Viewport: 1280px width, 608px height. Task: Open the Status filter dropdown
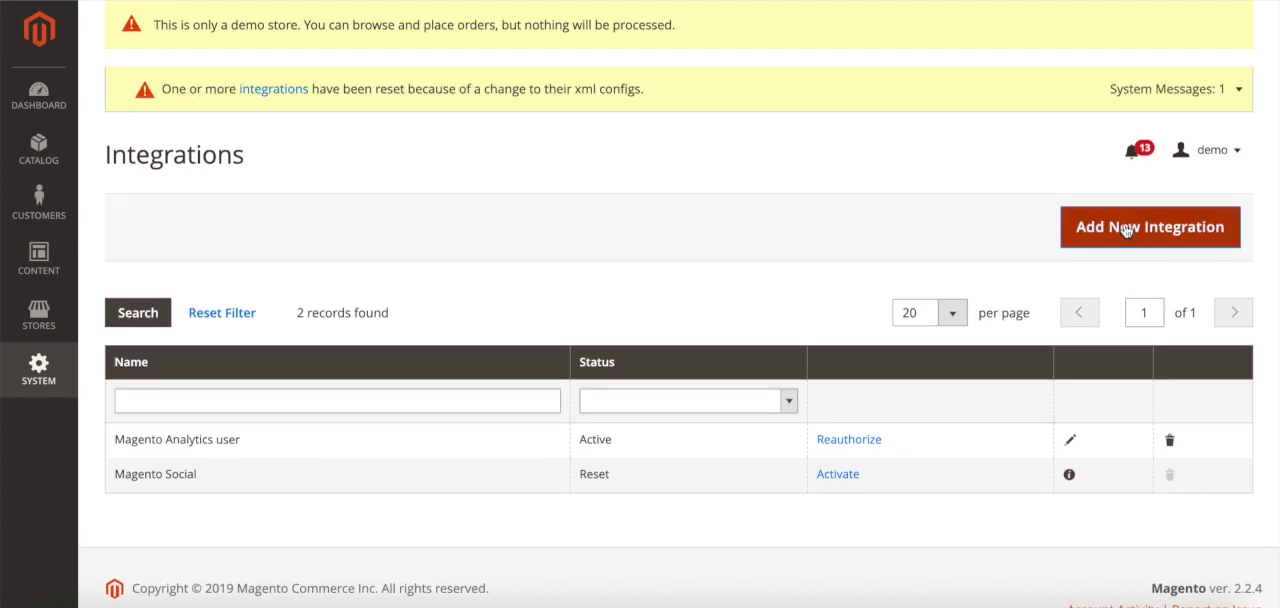[x=688, y=401]
